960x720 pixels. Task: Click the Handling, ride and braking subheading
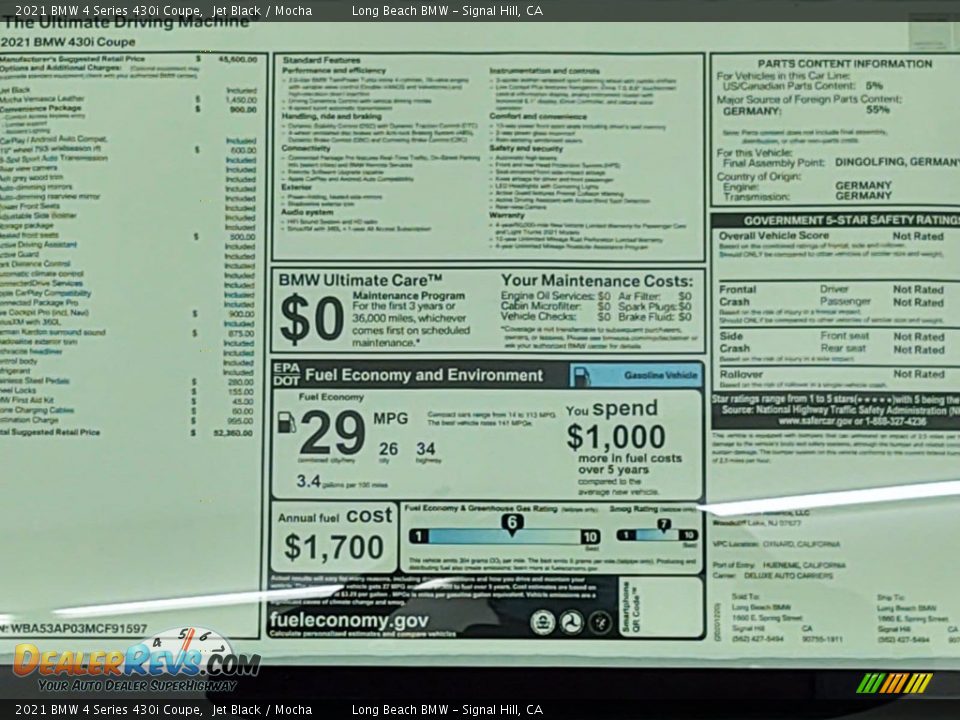[x=331, y=116]
